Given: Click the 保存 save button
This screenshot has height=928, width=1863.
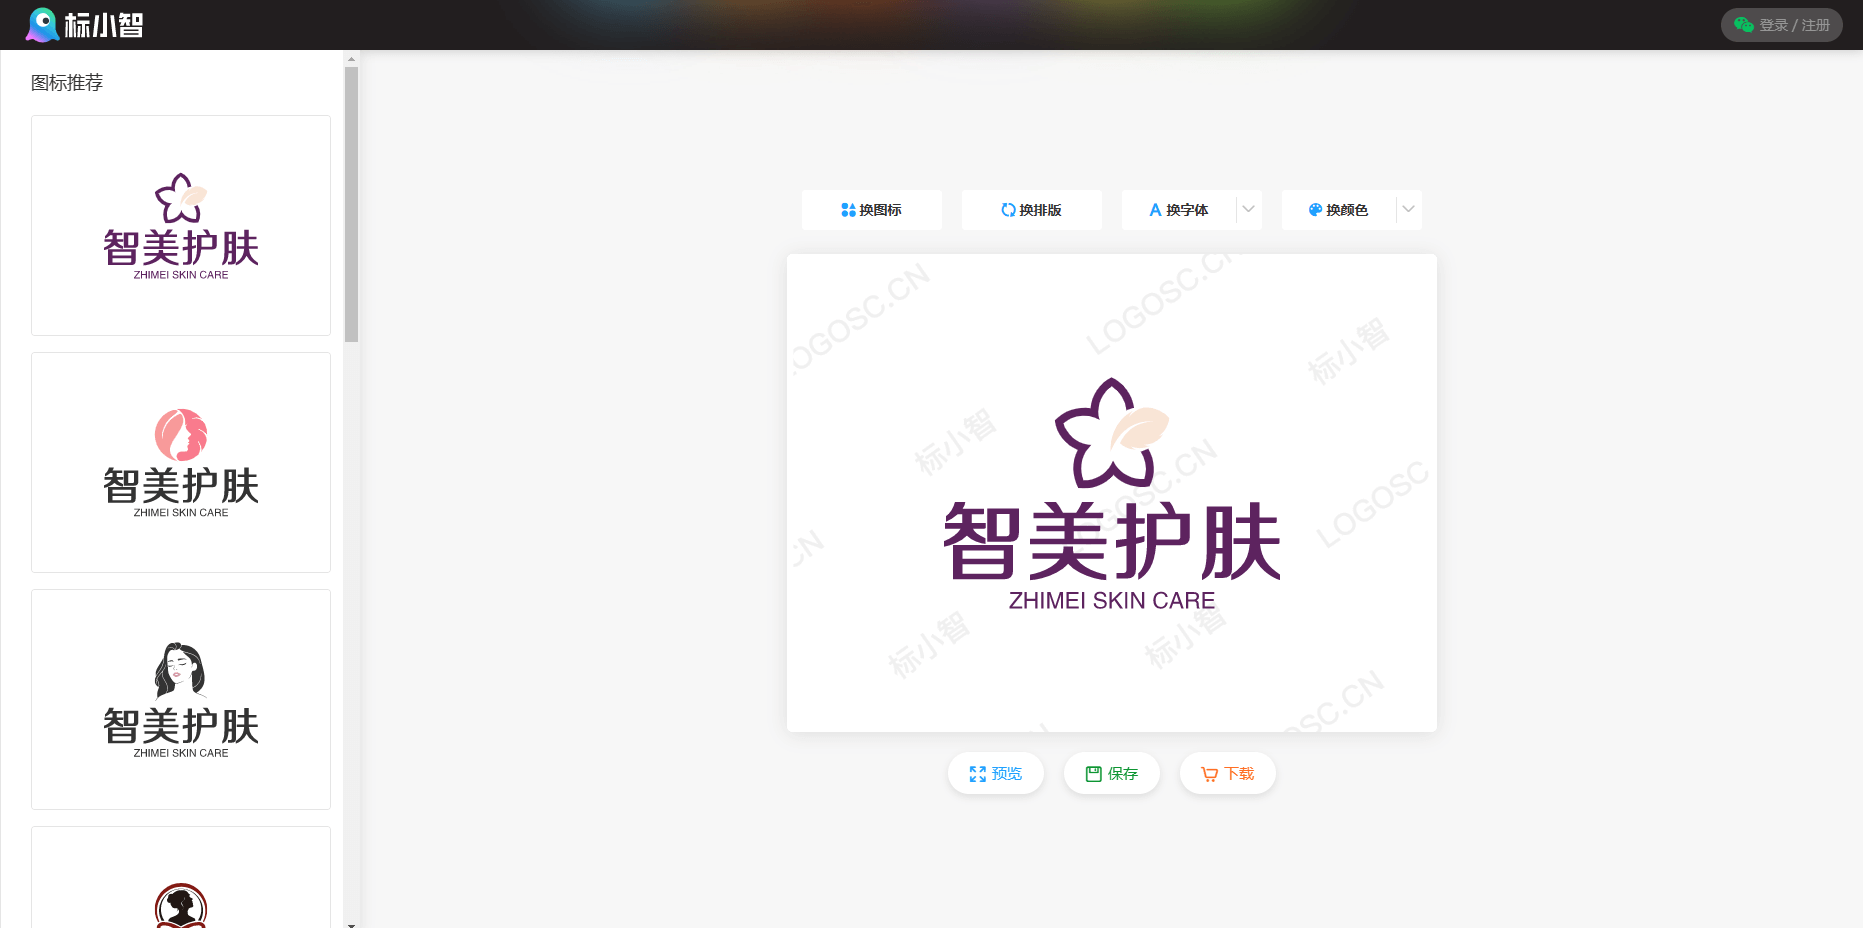Looking at the screenshot, I should pyautogui.click(x=1112, y=772).
